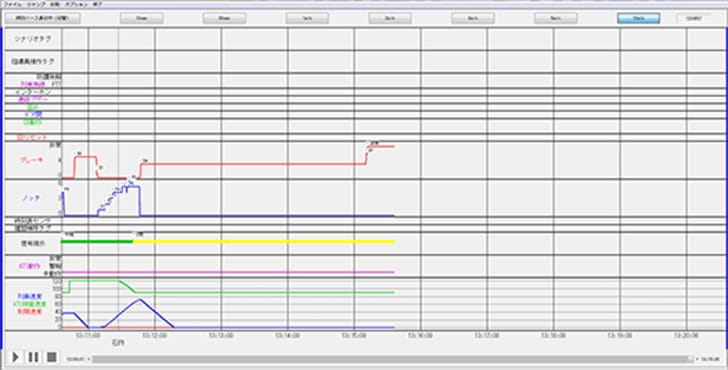The height and width of the screenshot is (370, 728).
Task: Select the シナリオタグ row label
Action: [x=32, y=39]
